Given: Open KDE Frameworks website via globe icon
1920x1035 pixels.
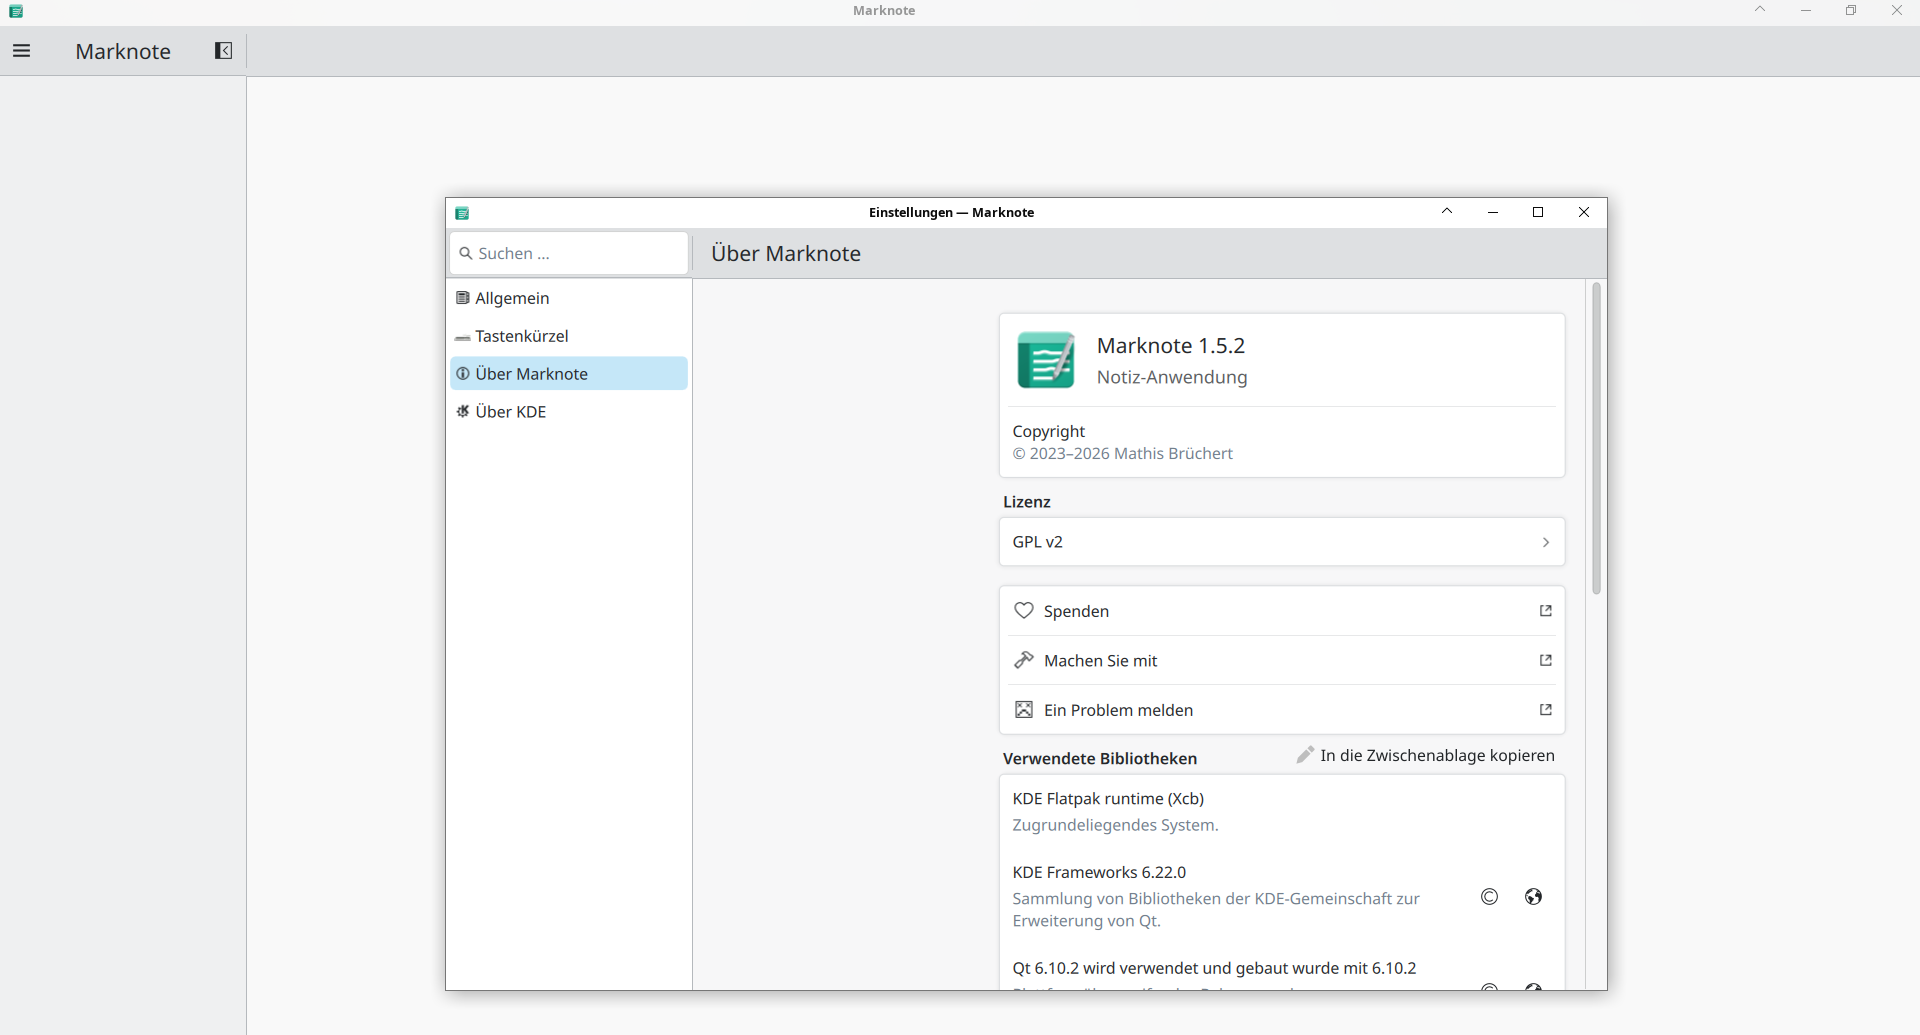Looking at the screenshot, I should click(x=1533, y=897).
